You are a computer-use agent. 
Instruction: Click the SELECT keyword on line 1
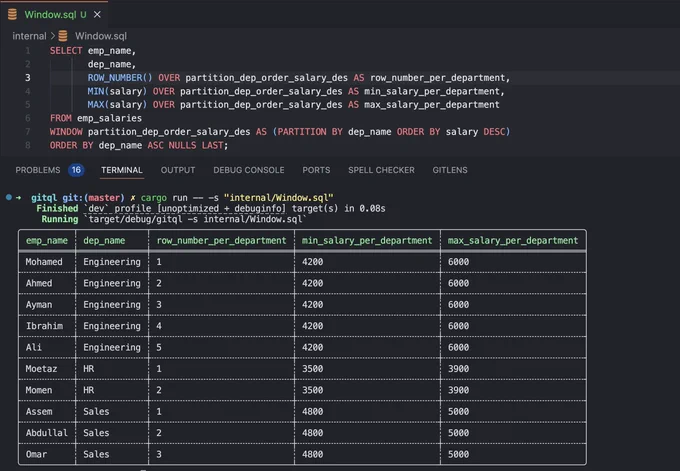[x=66, y=51]
